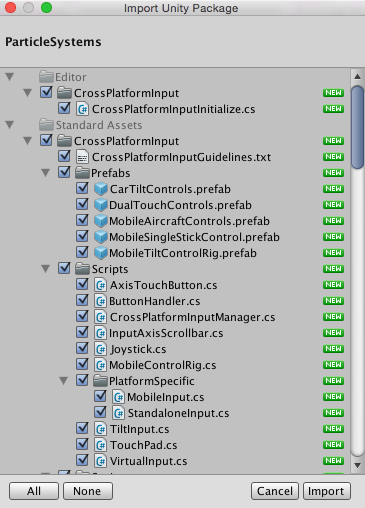Click script icon for TouchPad.cs

click(100, 445)
